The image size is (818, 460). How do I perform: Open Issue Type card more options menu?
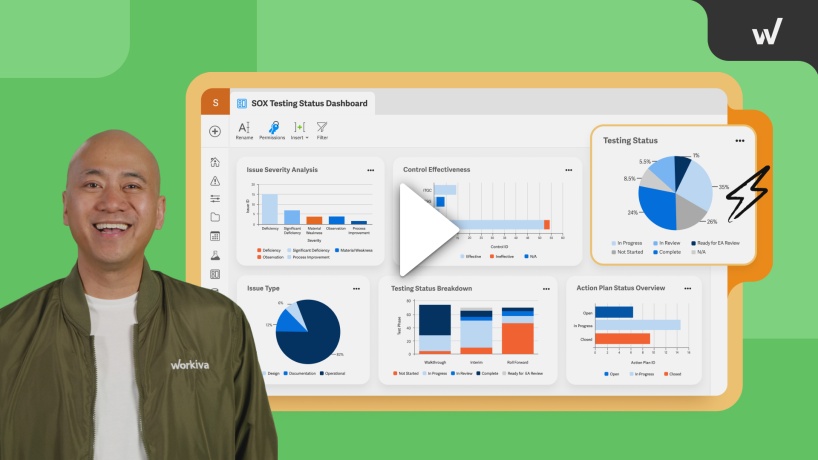click(x=356, y=288)
